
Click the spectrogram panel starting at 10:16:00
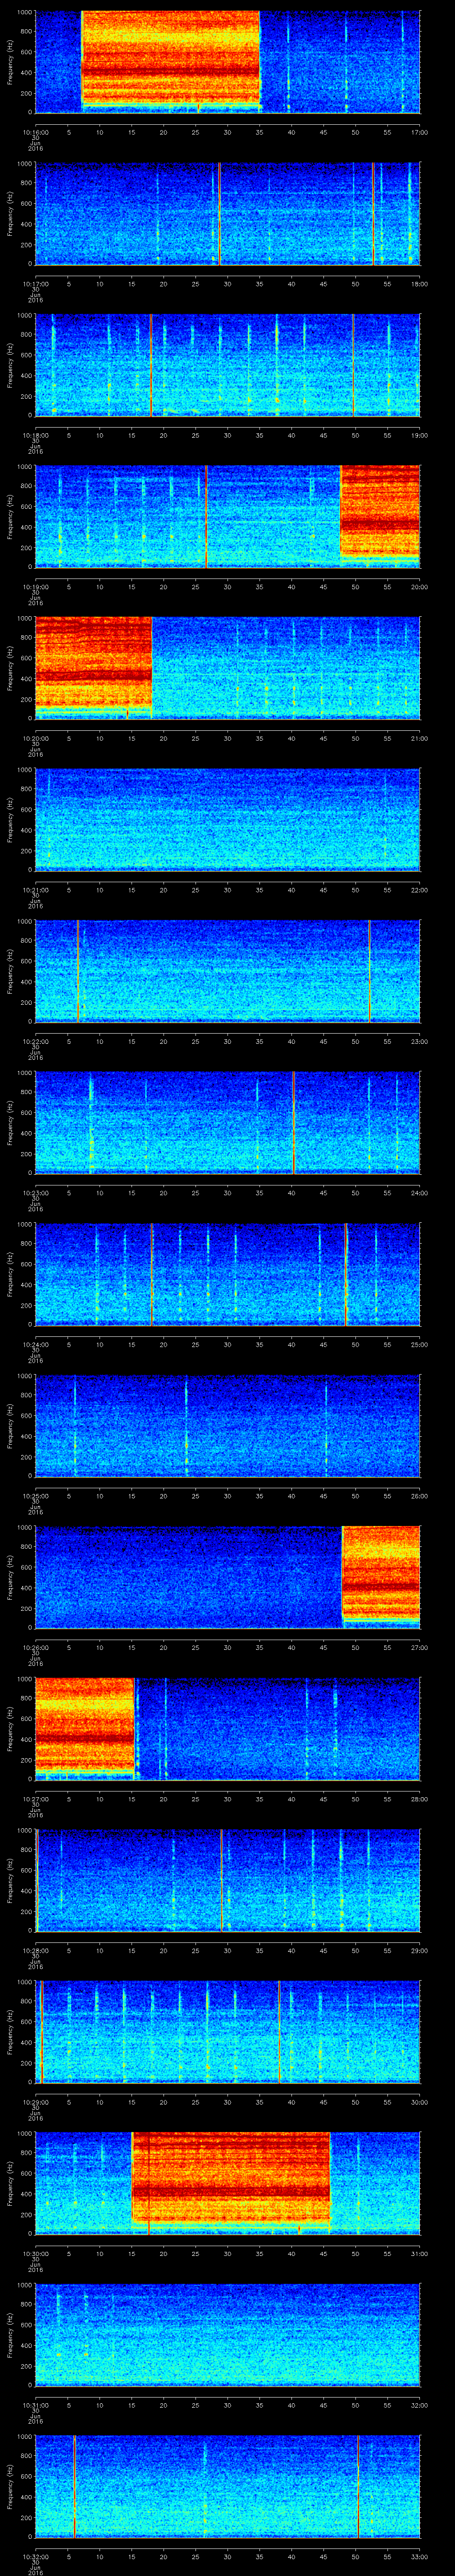tap(227, 62)
